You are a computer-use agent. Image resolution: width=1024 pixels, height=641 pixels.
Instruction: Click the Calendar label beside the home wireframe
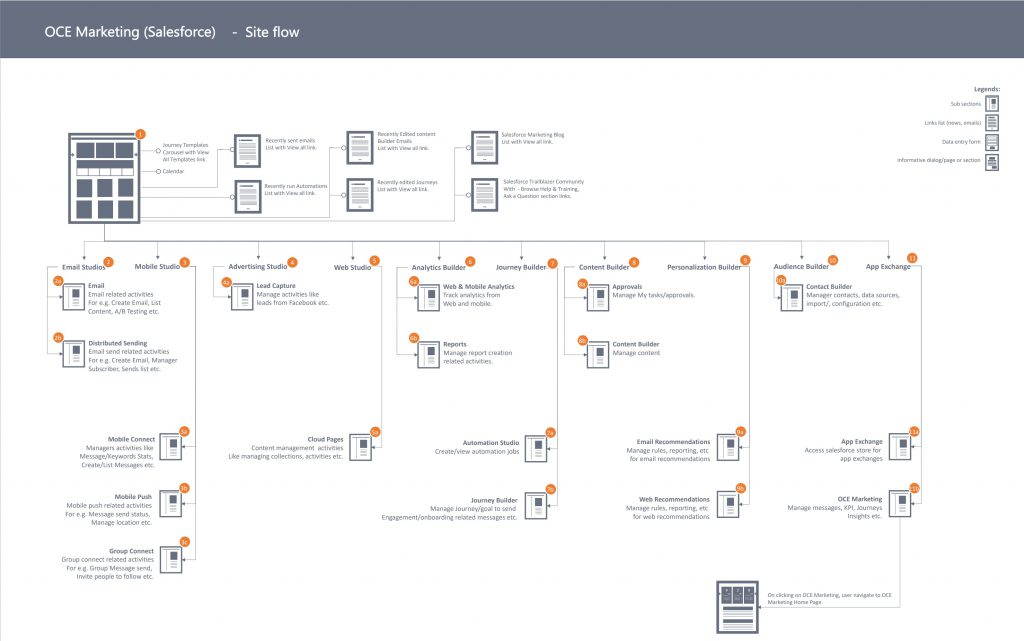pyautogui.click(x=173, y=171)
